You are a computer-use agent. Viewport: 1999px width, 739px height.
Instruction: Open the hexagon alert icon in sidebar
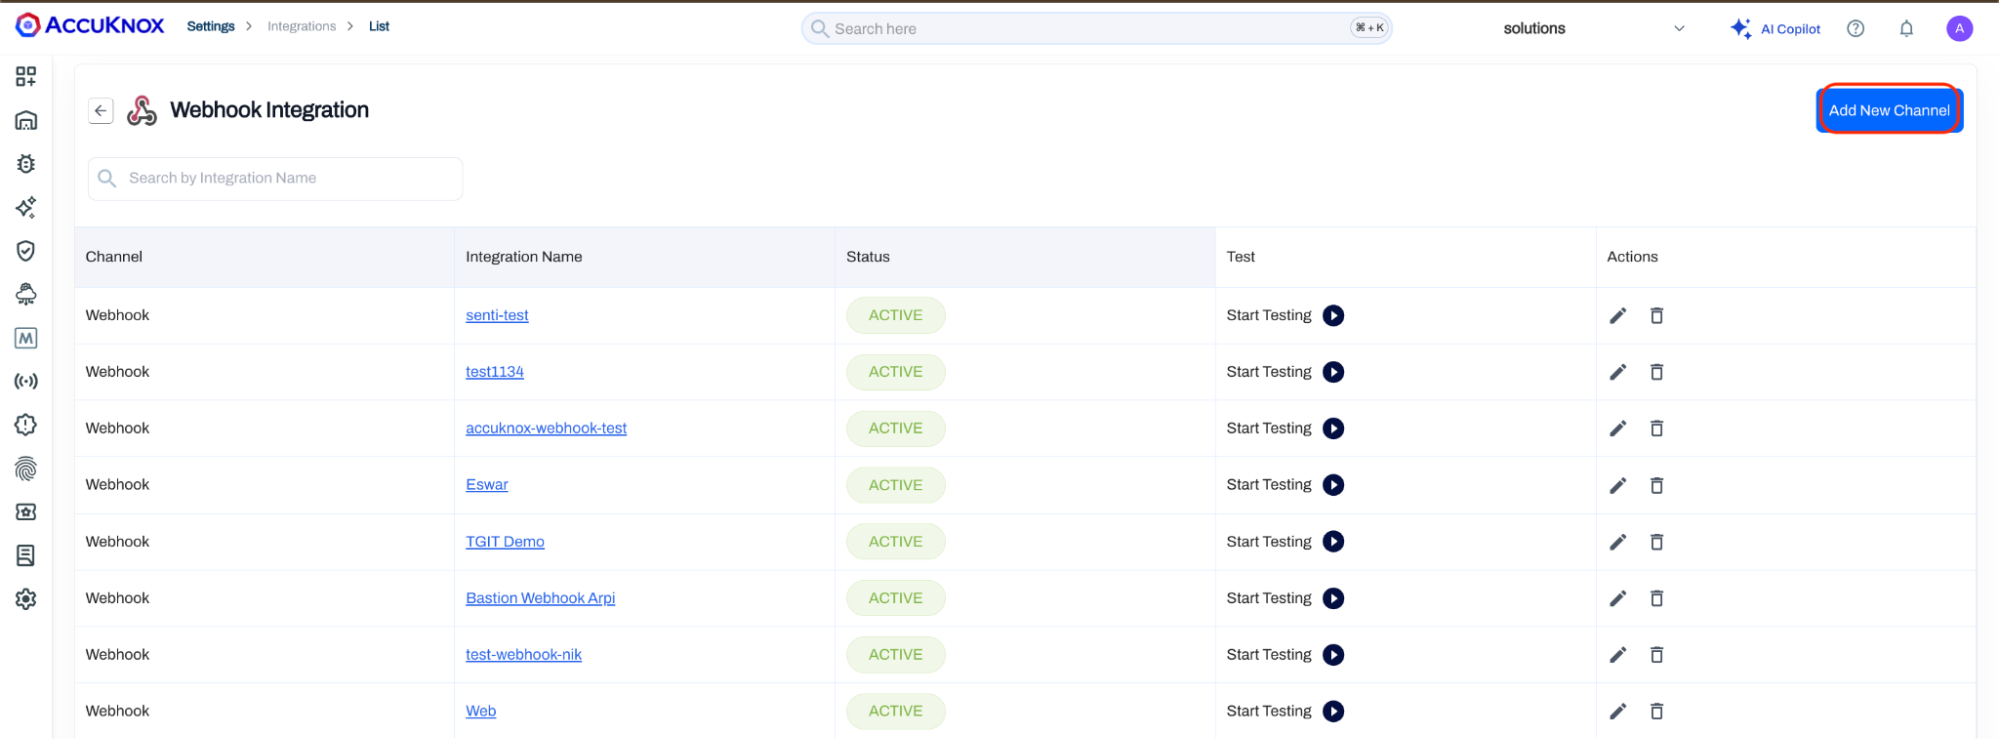26,425
